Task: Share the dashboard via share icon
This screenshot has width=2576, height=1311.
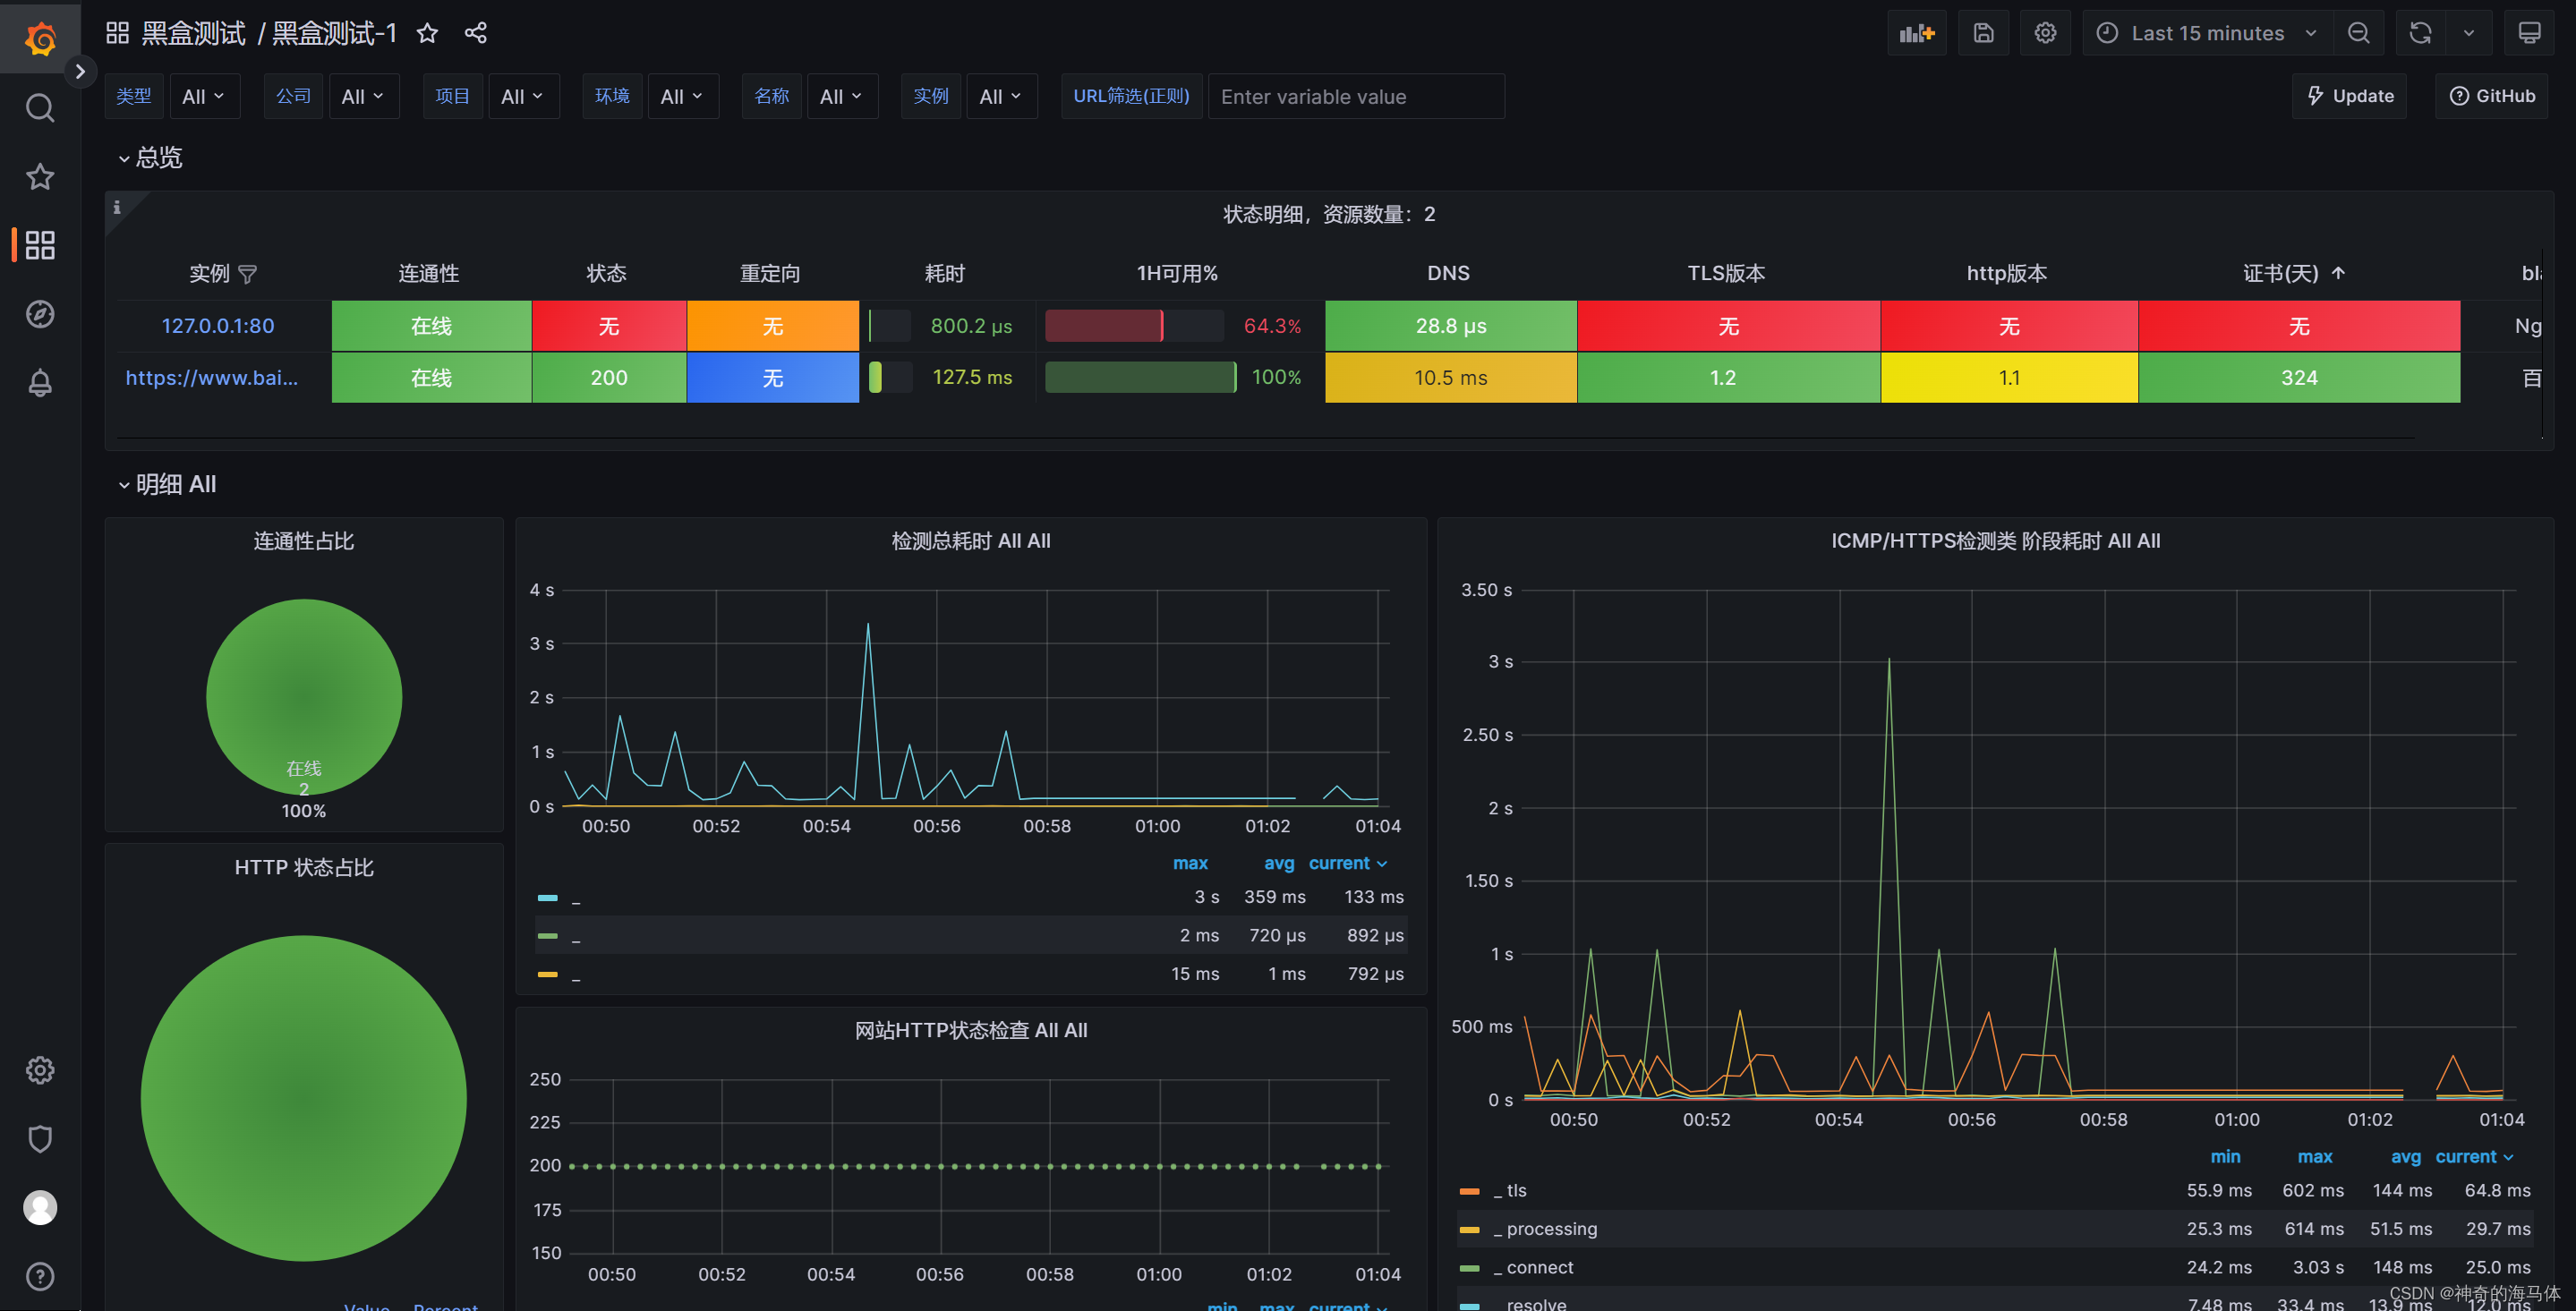Action: (x=476, y=33)
